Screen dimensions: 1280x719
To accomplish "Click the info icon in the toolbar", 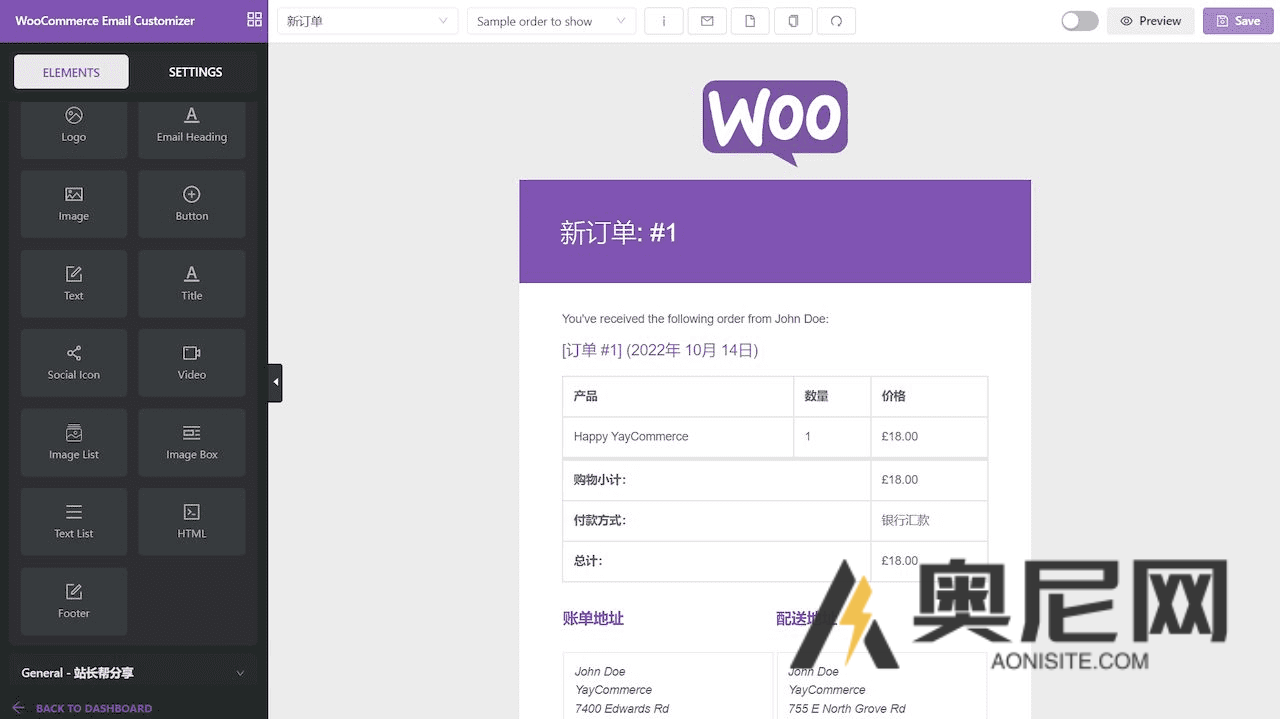I will click(x=664, y=21).
